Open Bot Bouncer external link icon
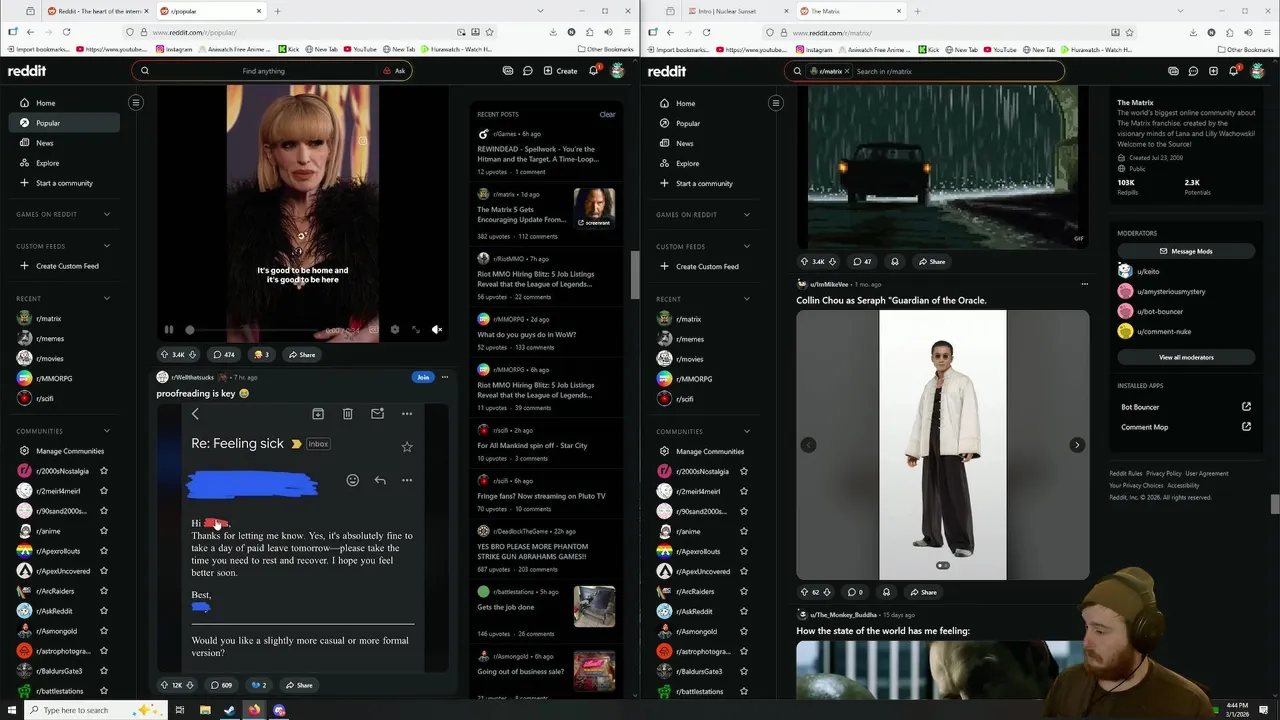 [1246, 407]
